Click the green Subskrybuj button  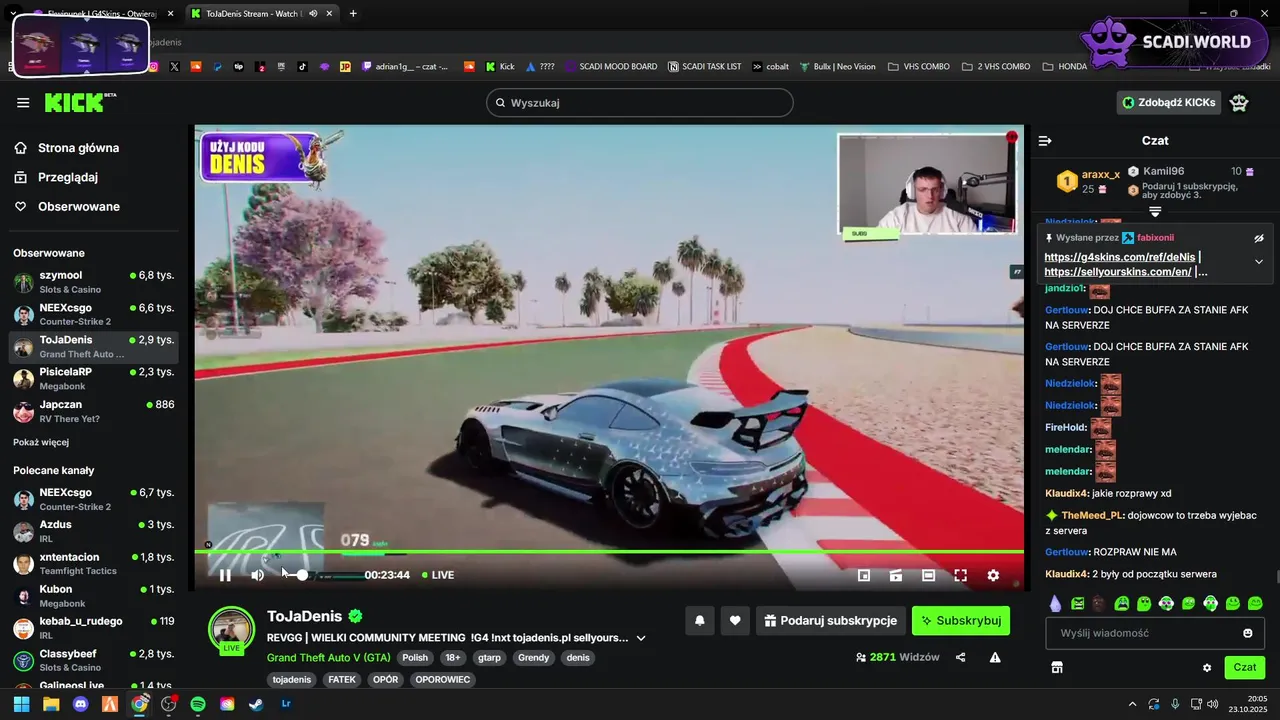[x=961, y=620]
